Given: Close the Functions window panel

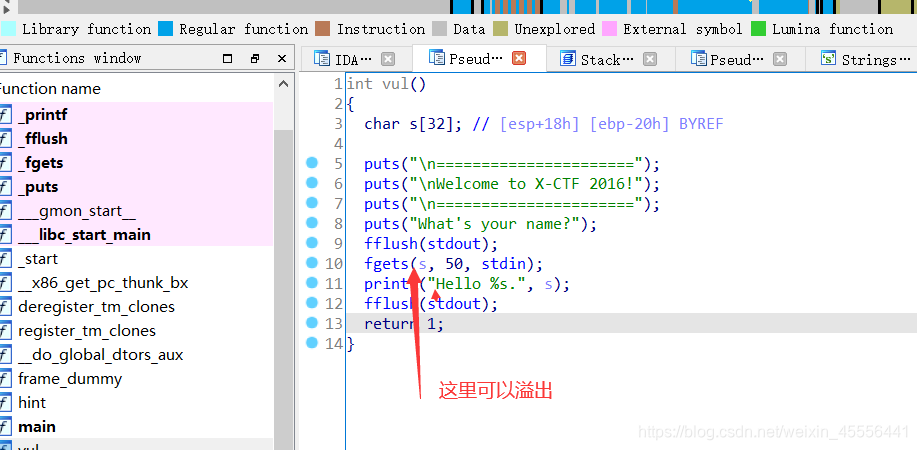Looking at the screenshot, I should (282, 59).
